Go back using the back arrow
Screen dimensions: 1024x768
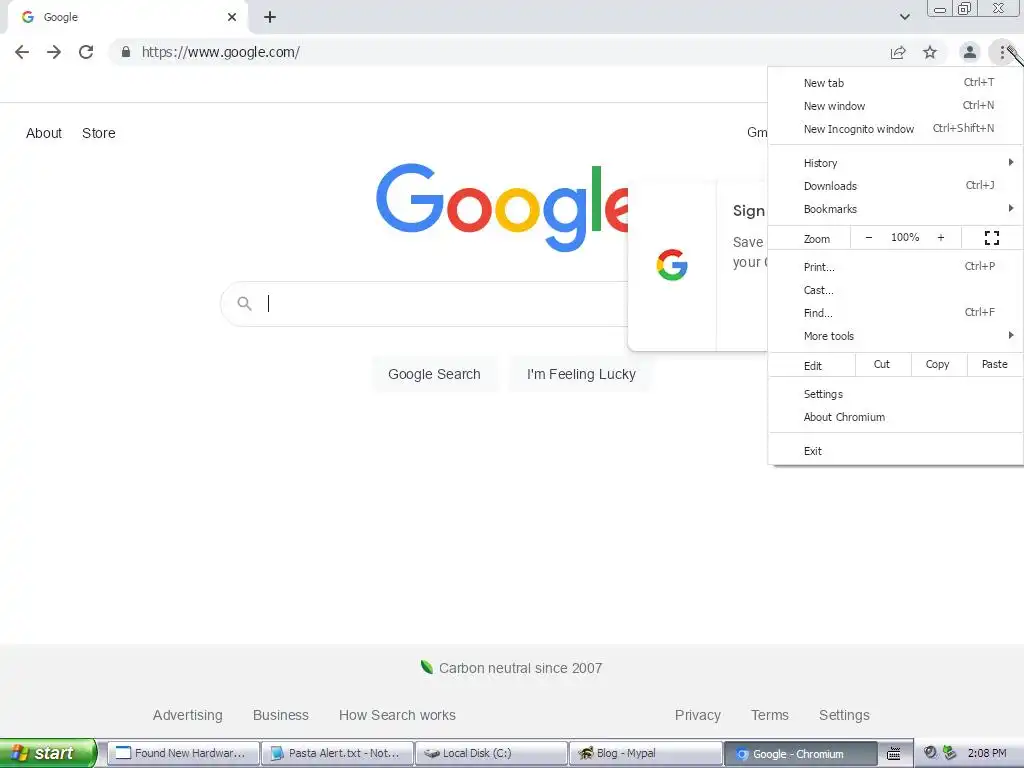pos(22,52)
